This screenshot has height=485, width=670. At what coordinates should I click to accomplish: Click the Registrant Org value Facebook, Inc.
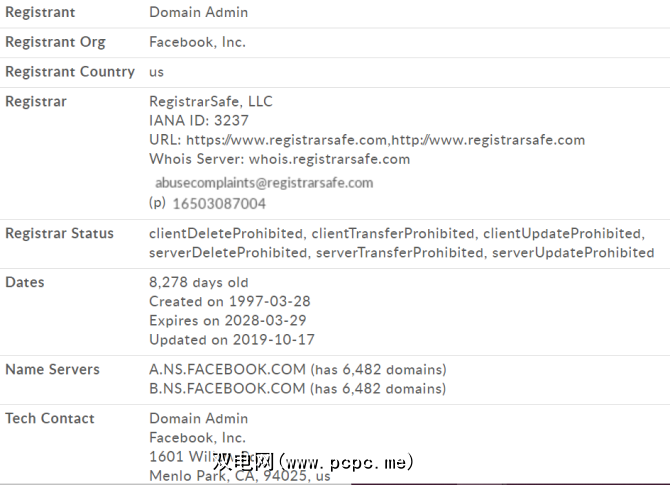point(197,42)
